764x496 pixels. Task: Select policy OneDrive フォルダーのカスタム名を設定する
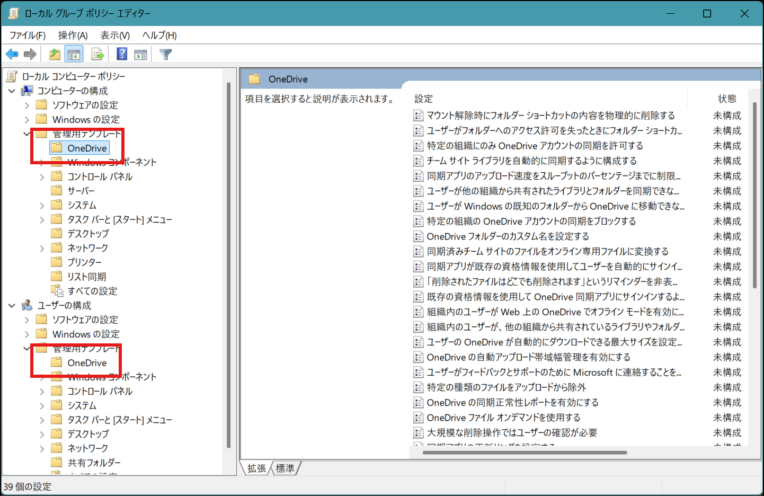[x=508, y=236]
